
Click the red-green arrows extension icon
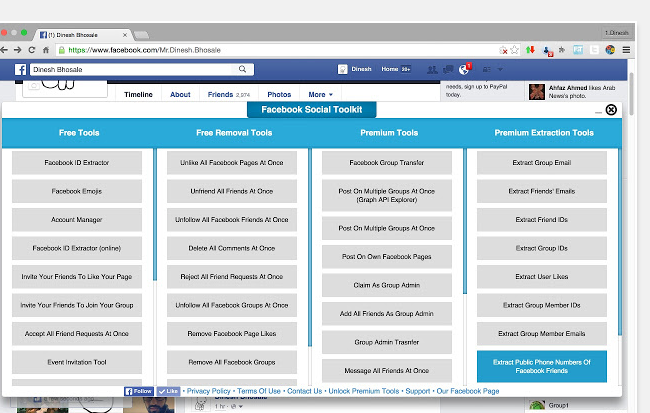point(530,50)
